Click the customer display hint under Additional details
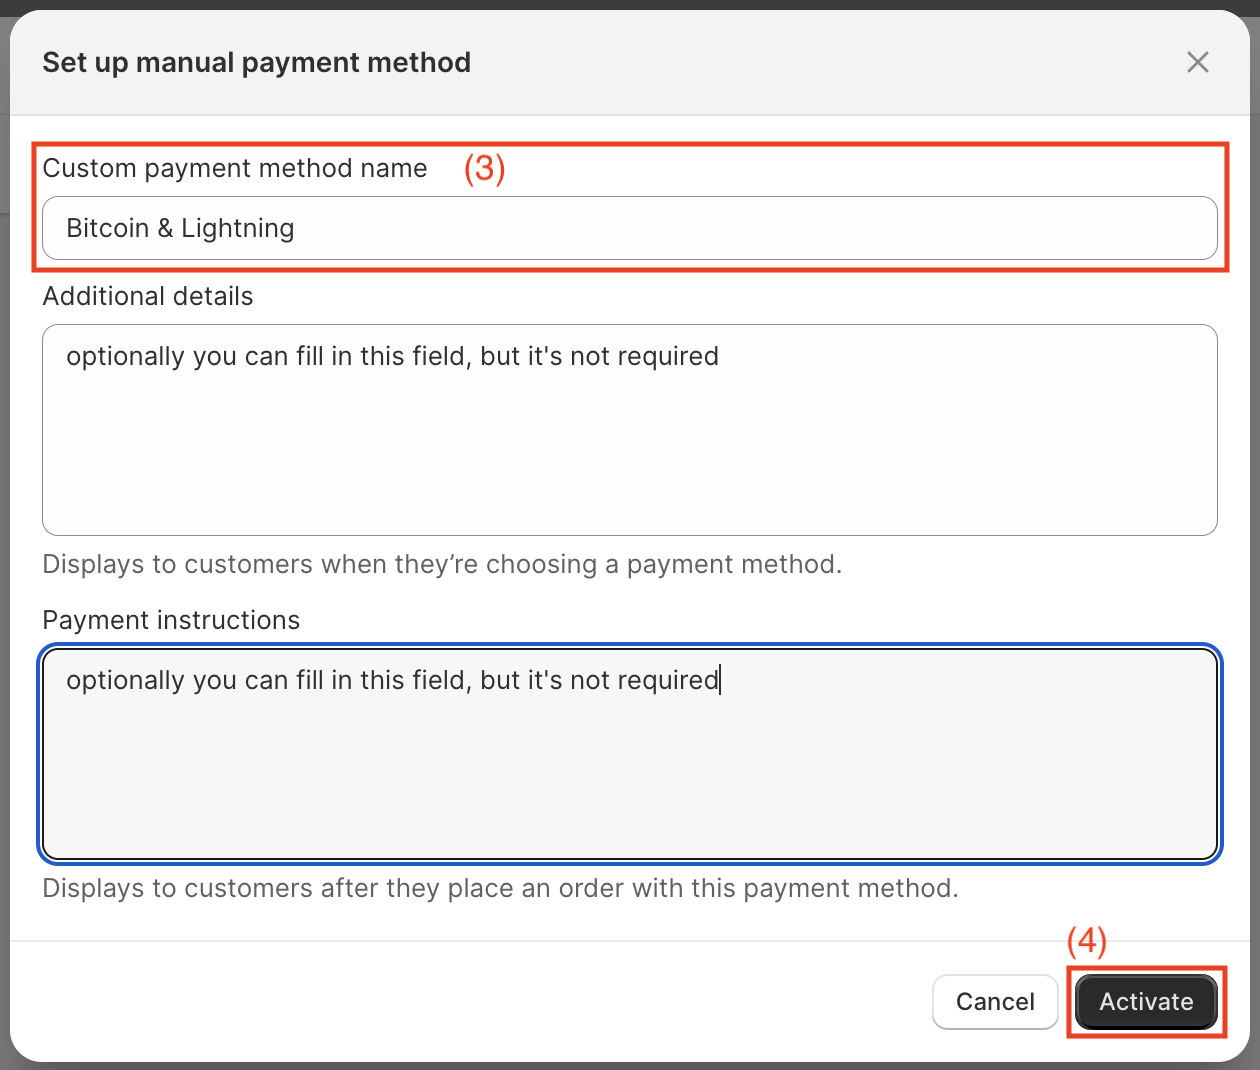The image size is (1260, 1070). [442, 564]
